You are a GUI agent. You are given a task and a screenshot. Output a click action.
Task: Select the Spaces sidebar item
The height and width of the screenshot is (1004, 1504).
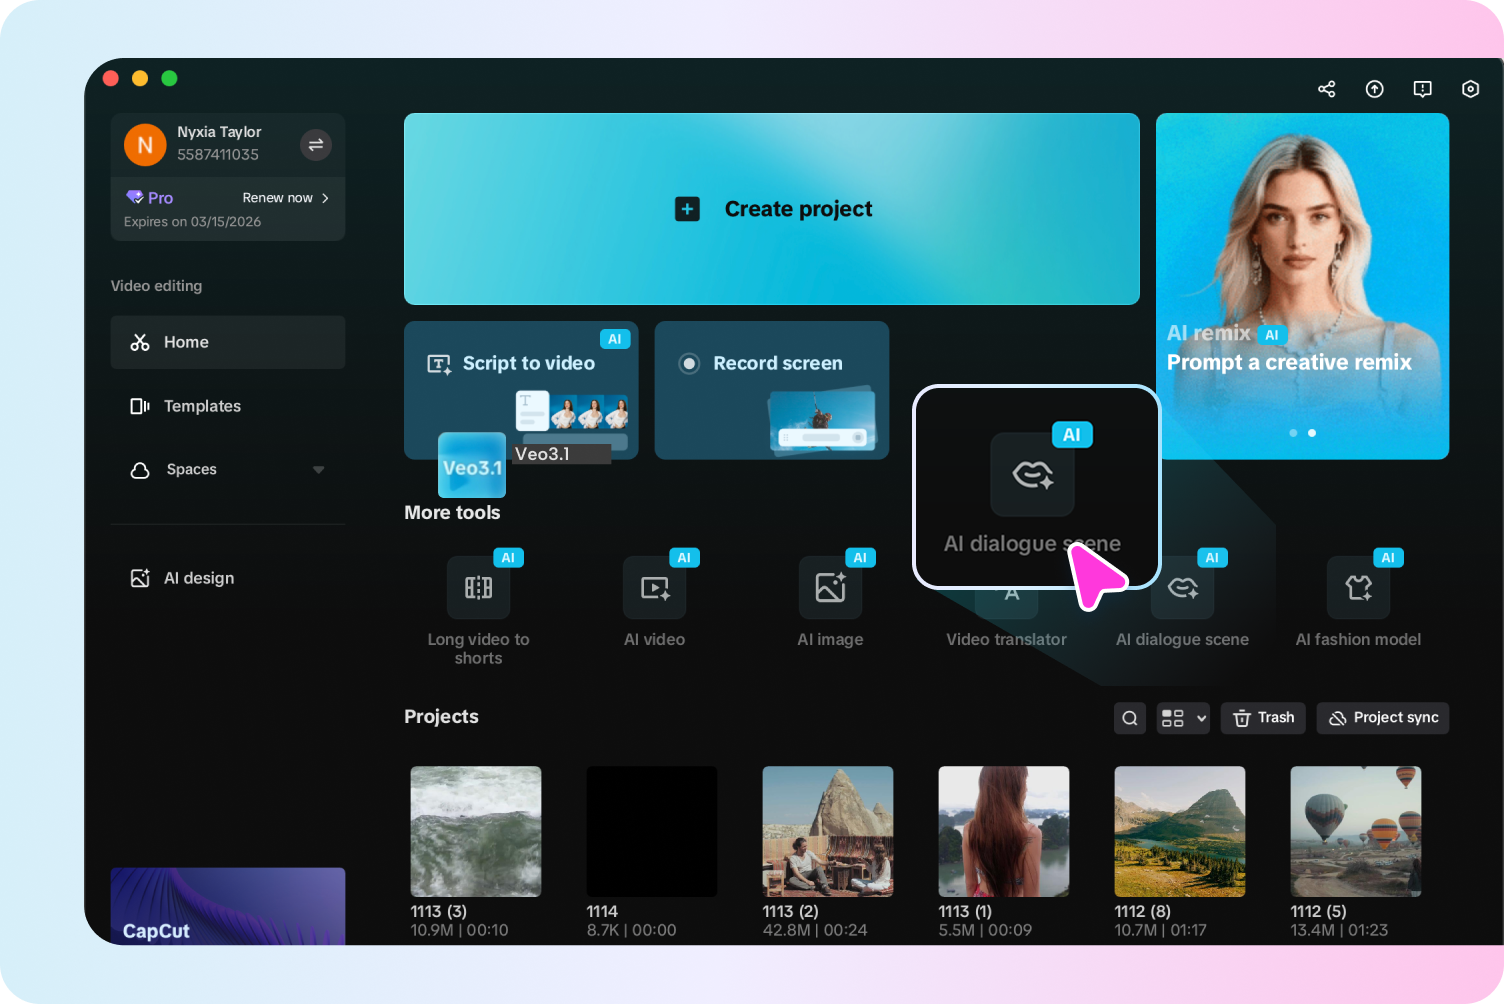pos(228,470)
